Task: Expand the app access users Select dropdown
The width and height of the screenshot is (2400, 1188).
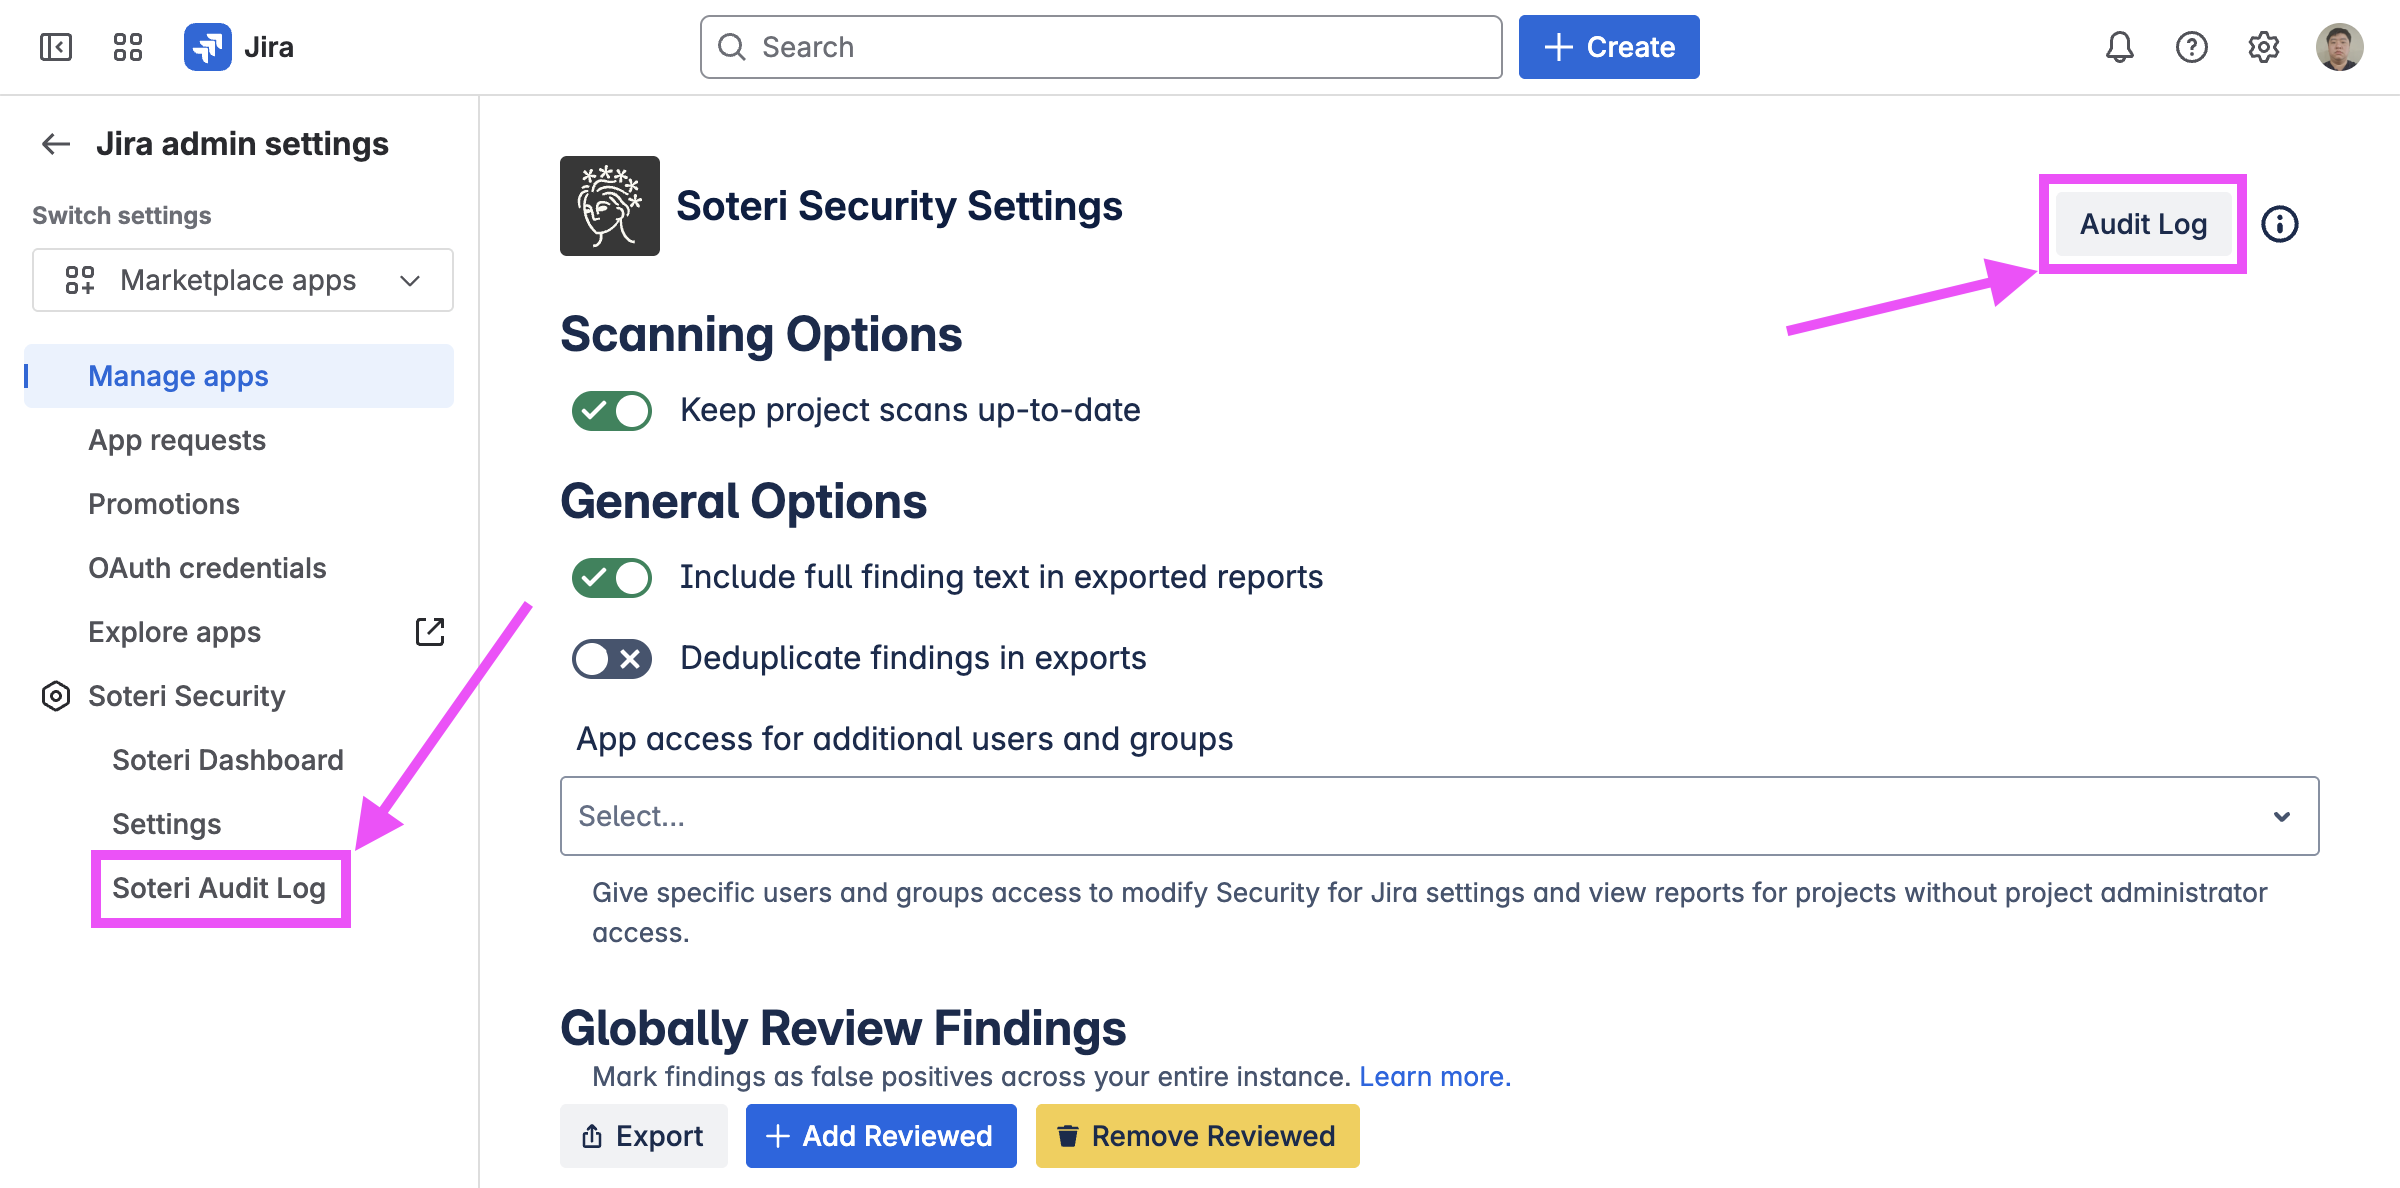Action: [1439, 816]
